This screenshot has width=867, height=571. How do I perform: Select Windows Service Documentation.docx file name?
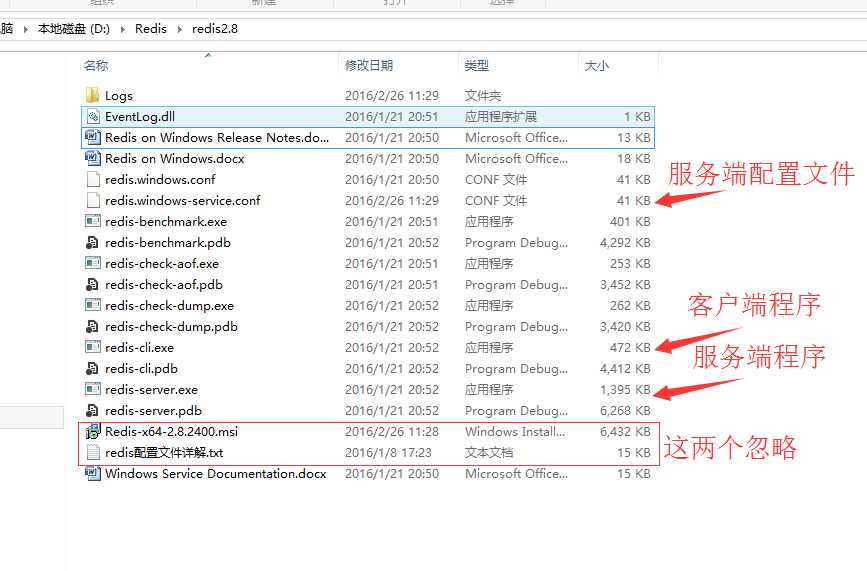[x=216, y=474]
